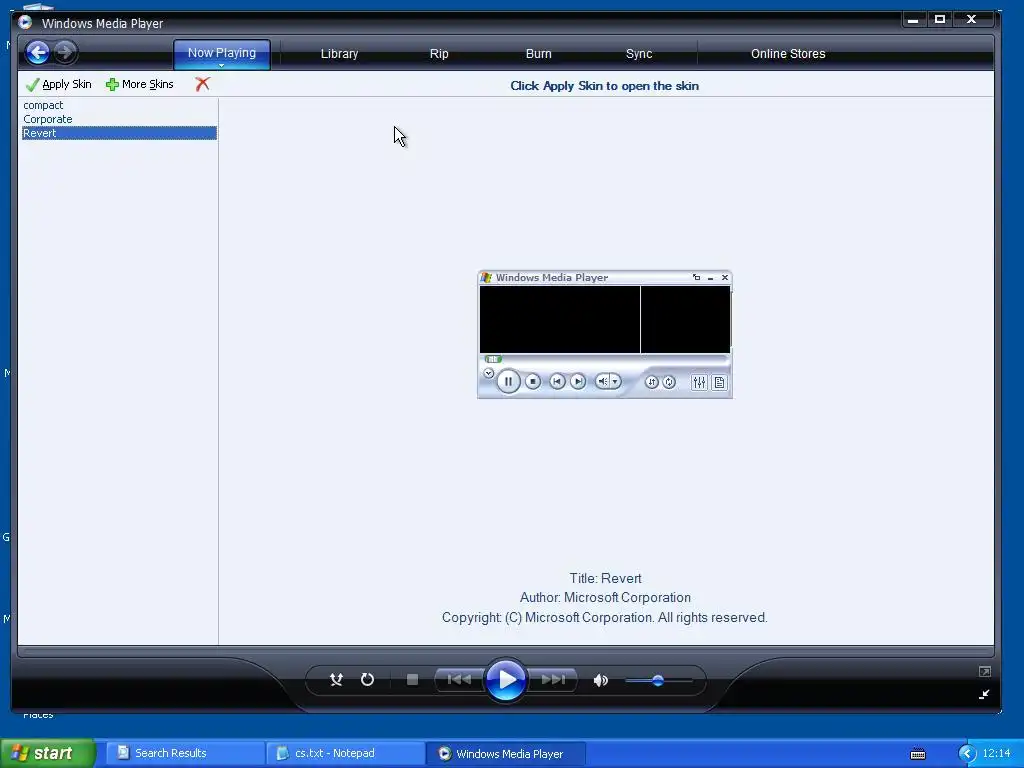Click the preview skin mute speaker icon
This screenshot has height=768, width=1024.
tap(602, 381)
